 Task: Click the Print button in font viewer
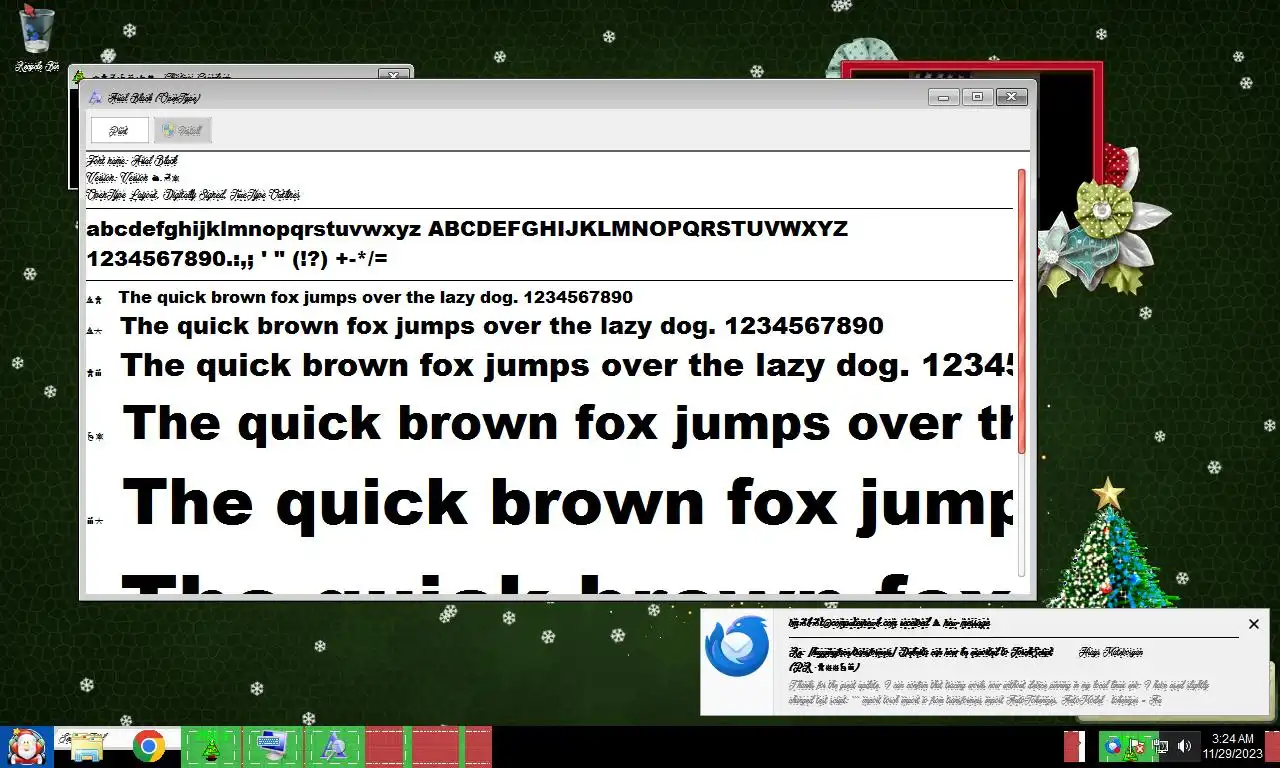click(x=120, y=130)
